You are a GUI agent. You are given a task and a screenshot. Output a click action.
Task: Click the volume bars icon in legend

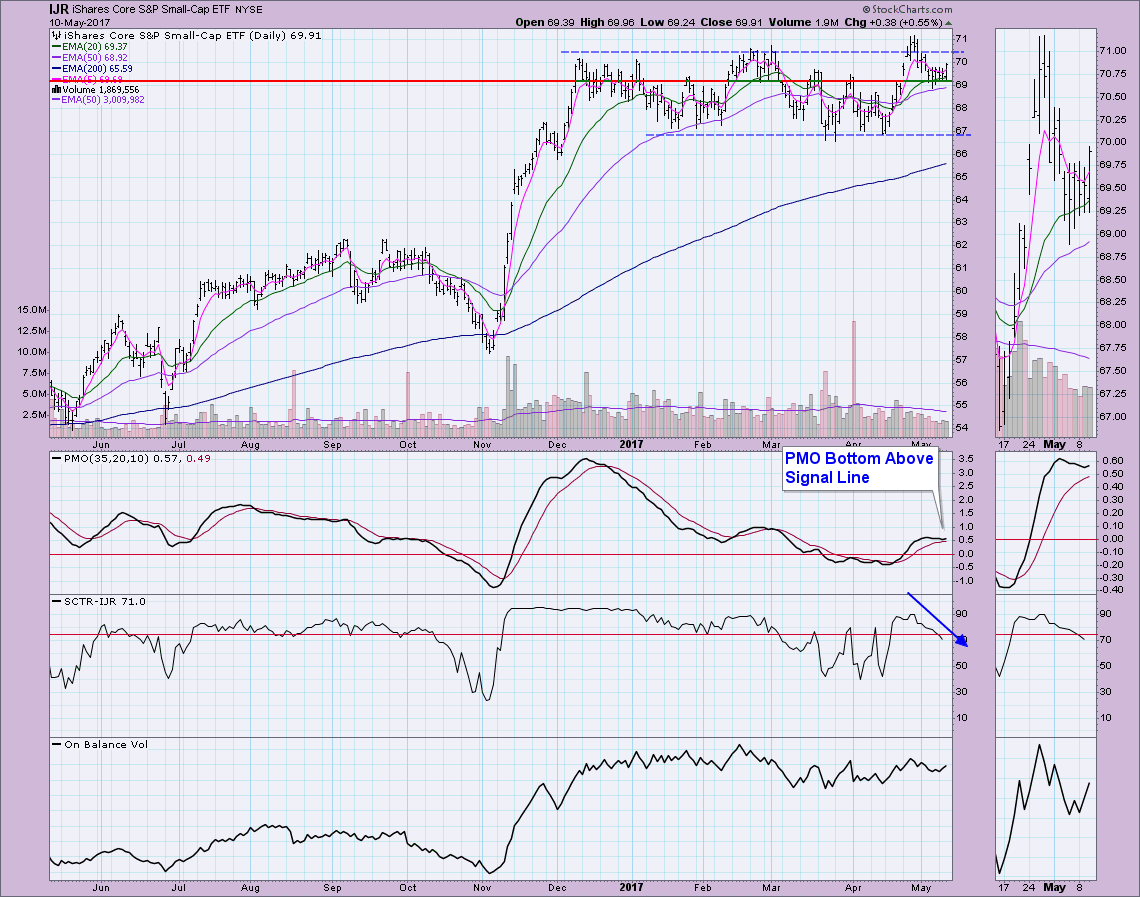54,89
